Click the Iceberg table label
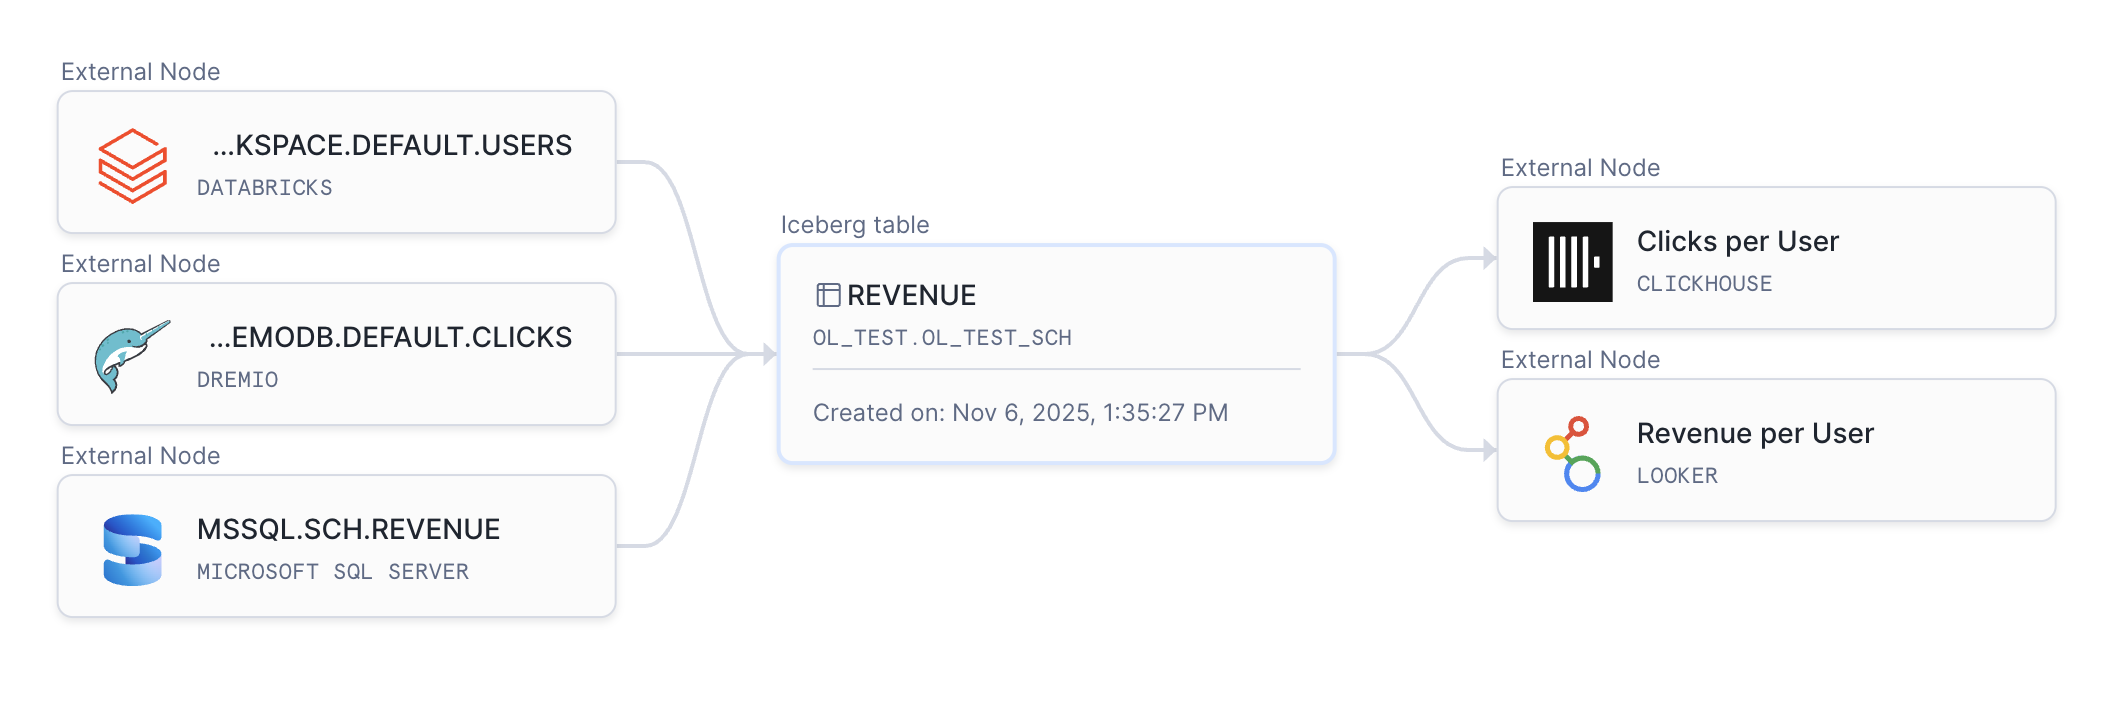Image resolution: width=2124 pixels, height=724 pixels. coord(855,225)
